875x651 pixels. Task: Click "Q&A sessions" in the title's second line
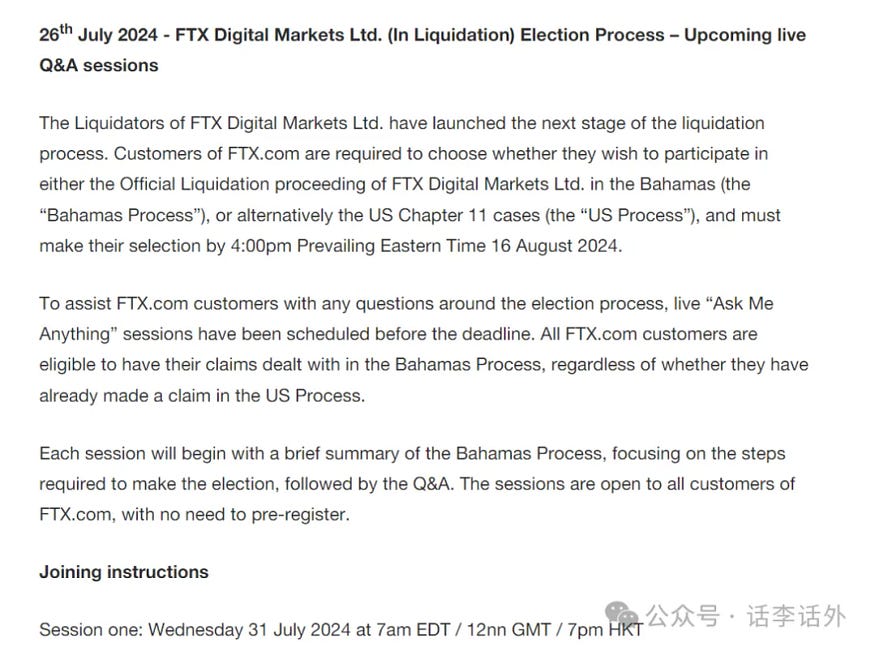(x=99, y=66)
